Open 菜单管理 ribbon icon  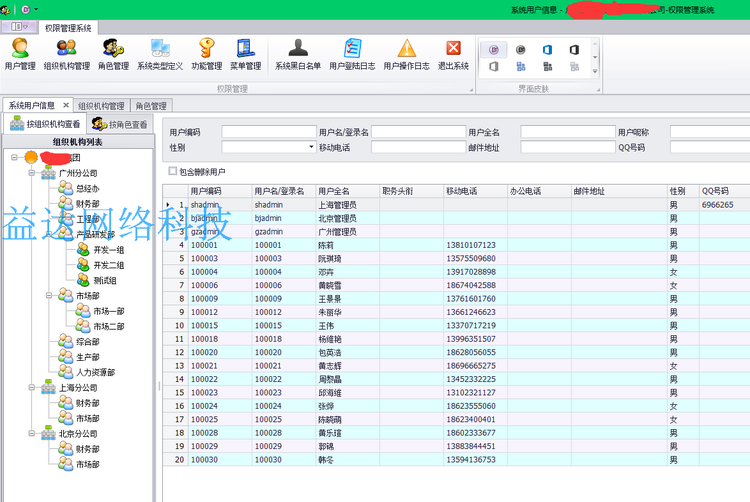click(245, 54)
